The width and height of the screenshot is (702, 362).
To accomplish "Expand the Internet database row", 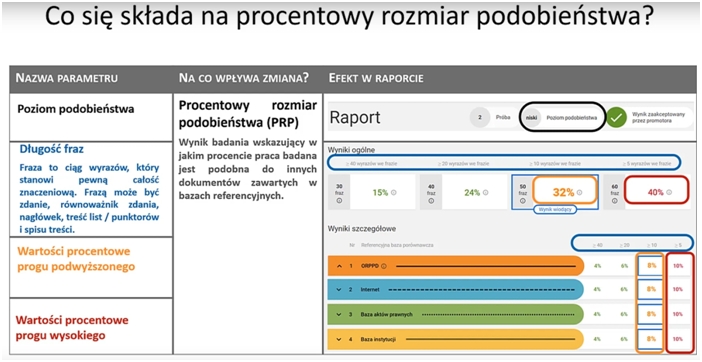I will (x=339, y=290).
